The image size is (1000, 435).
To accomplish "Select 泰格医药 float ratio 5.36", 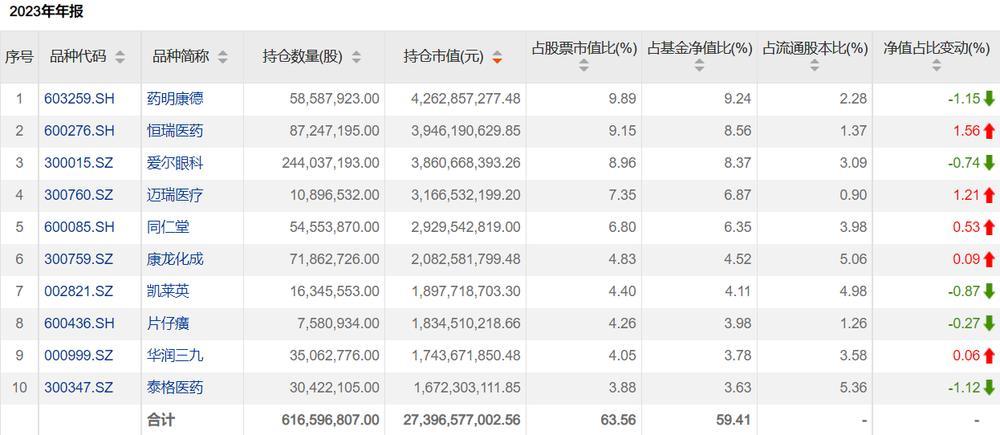I will click(x=854, y=387).
